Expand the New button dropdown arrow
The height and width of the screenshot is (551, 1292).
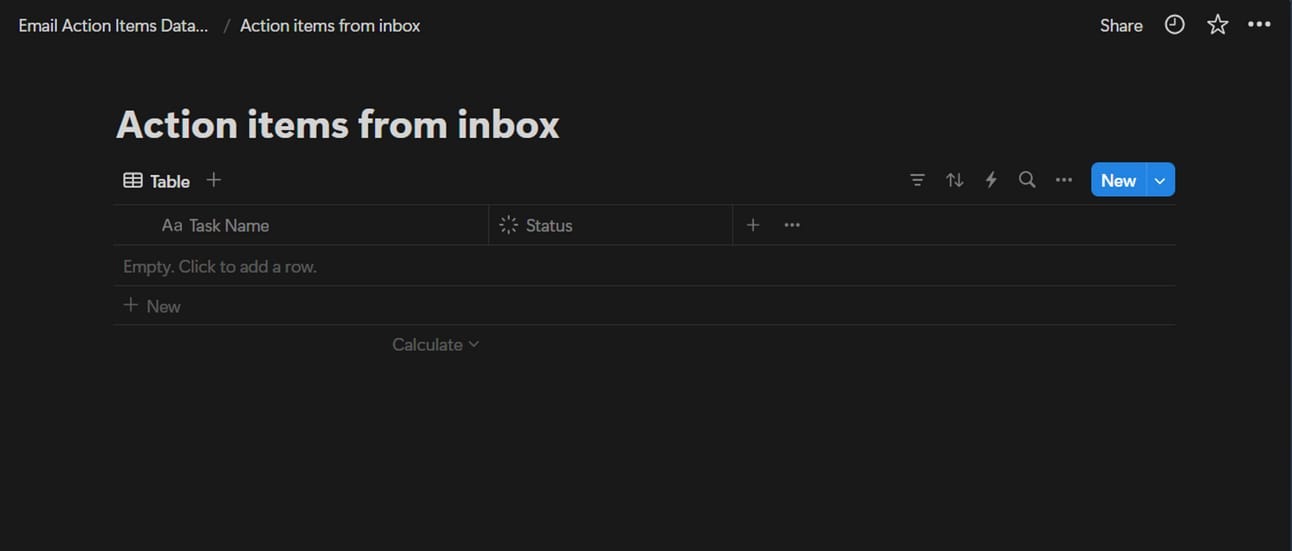tap(1160, 180)
